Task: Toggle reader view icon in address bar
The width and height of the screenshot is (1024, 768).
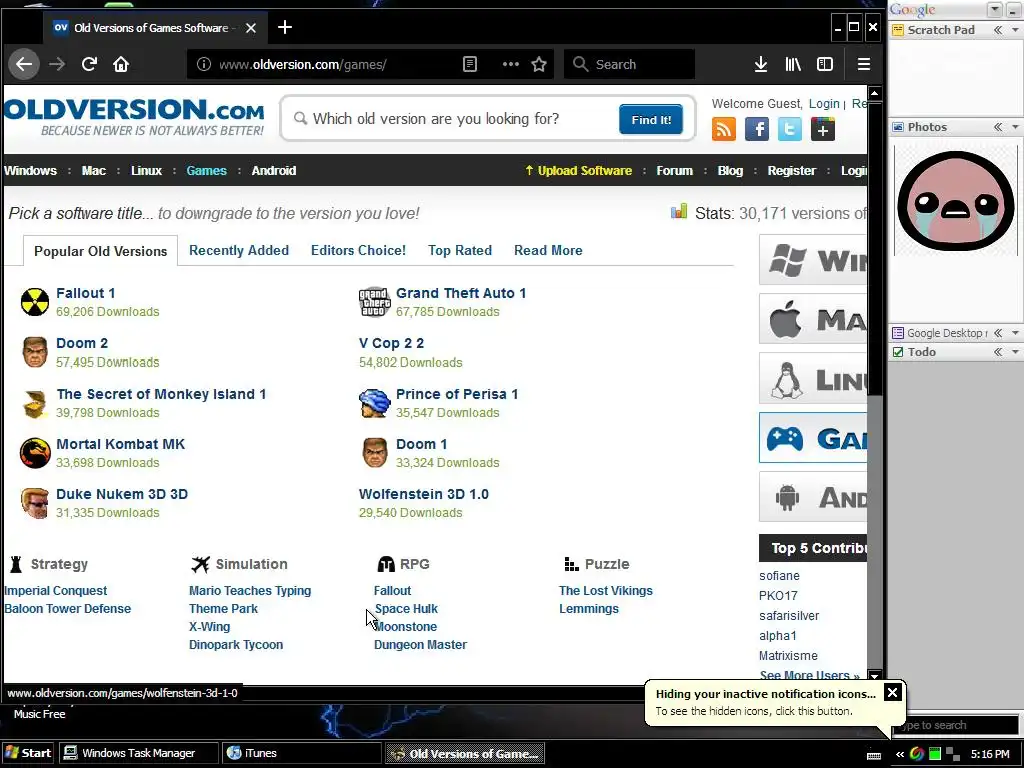Action: [470, 64]
